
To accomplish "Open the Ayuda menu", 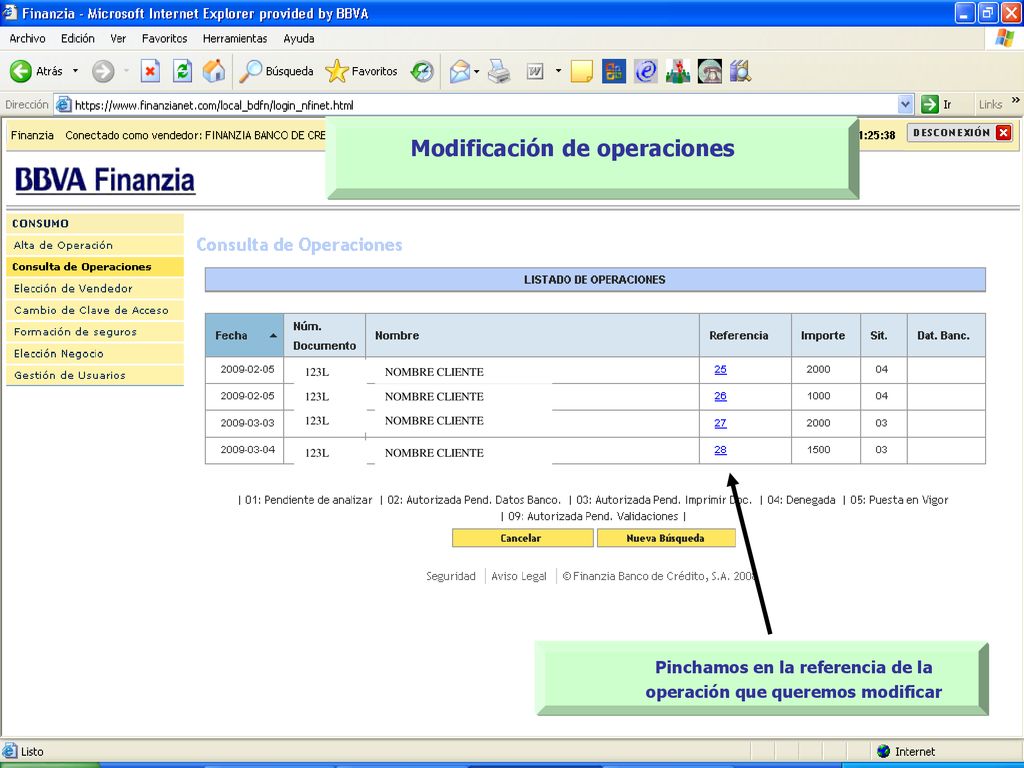I will pos(299,39).
